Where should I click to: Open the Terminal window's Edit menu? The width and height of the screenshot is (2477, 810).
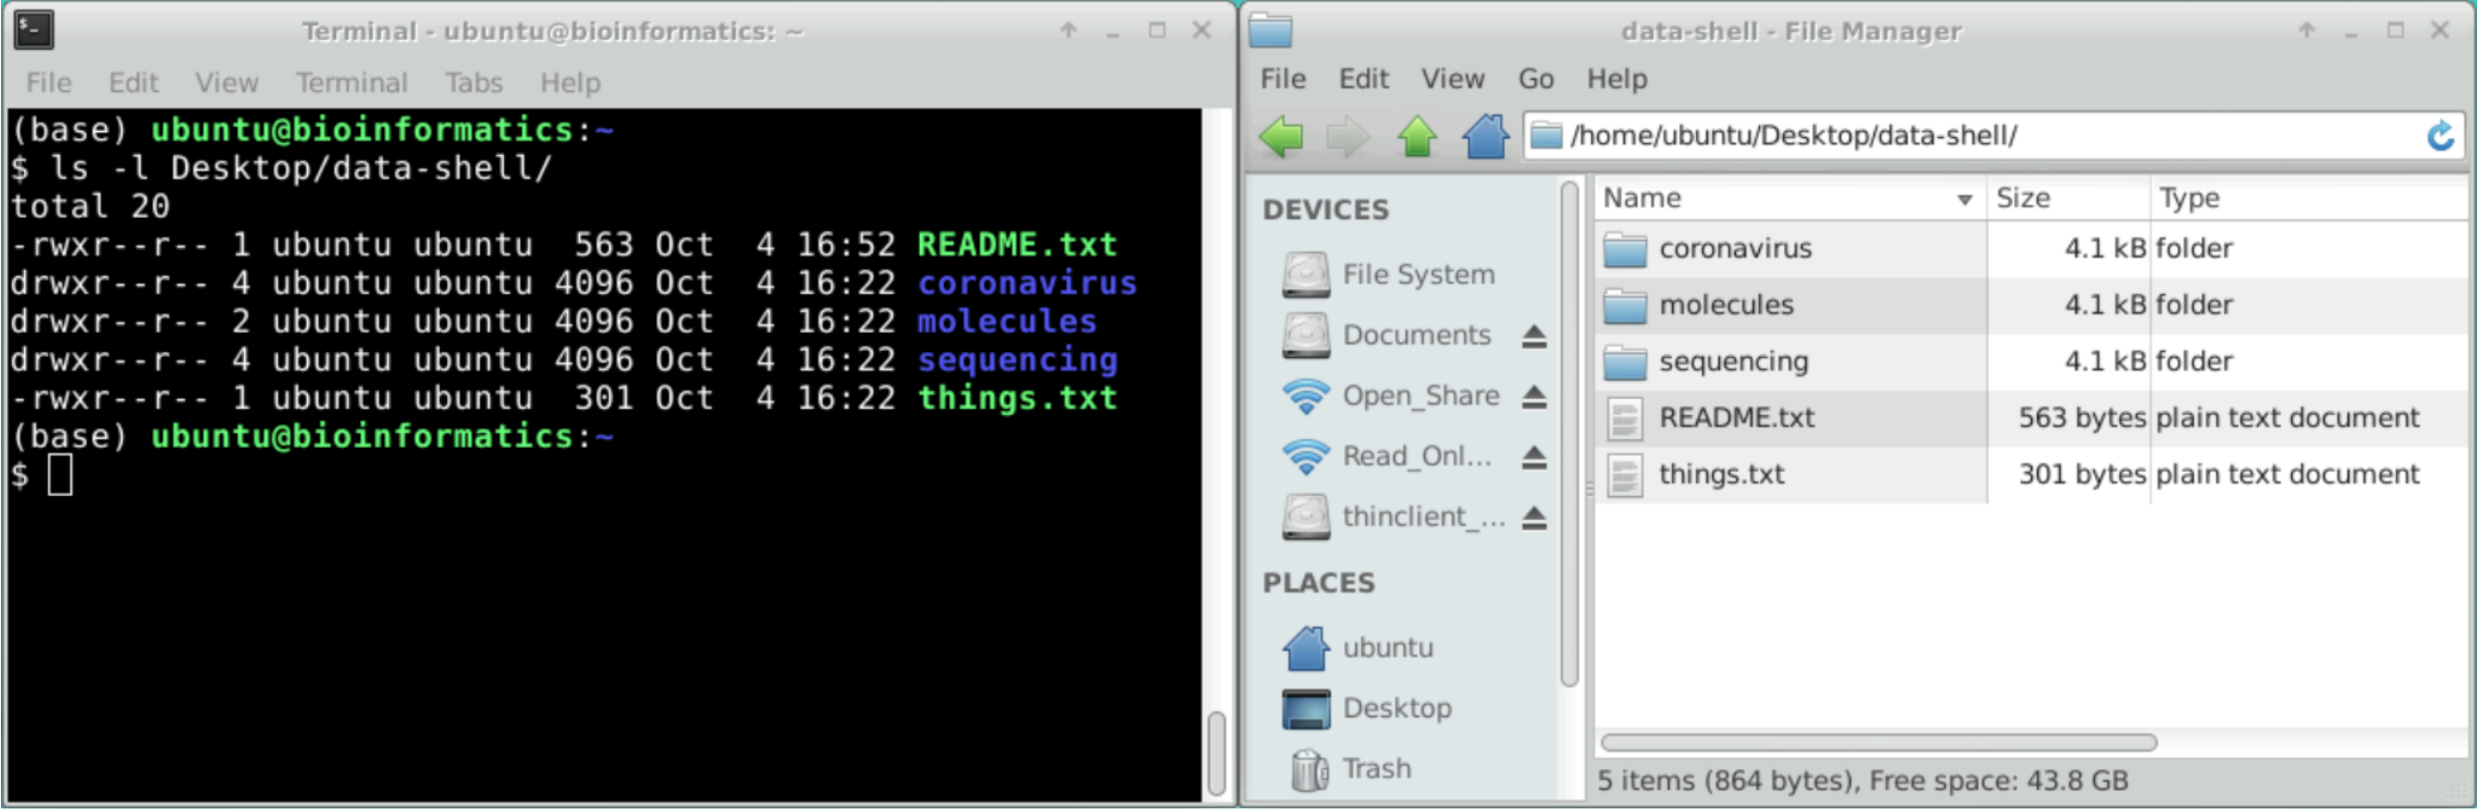click(x=134, y=82)
